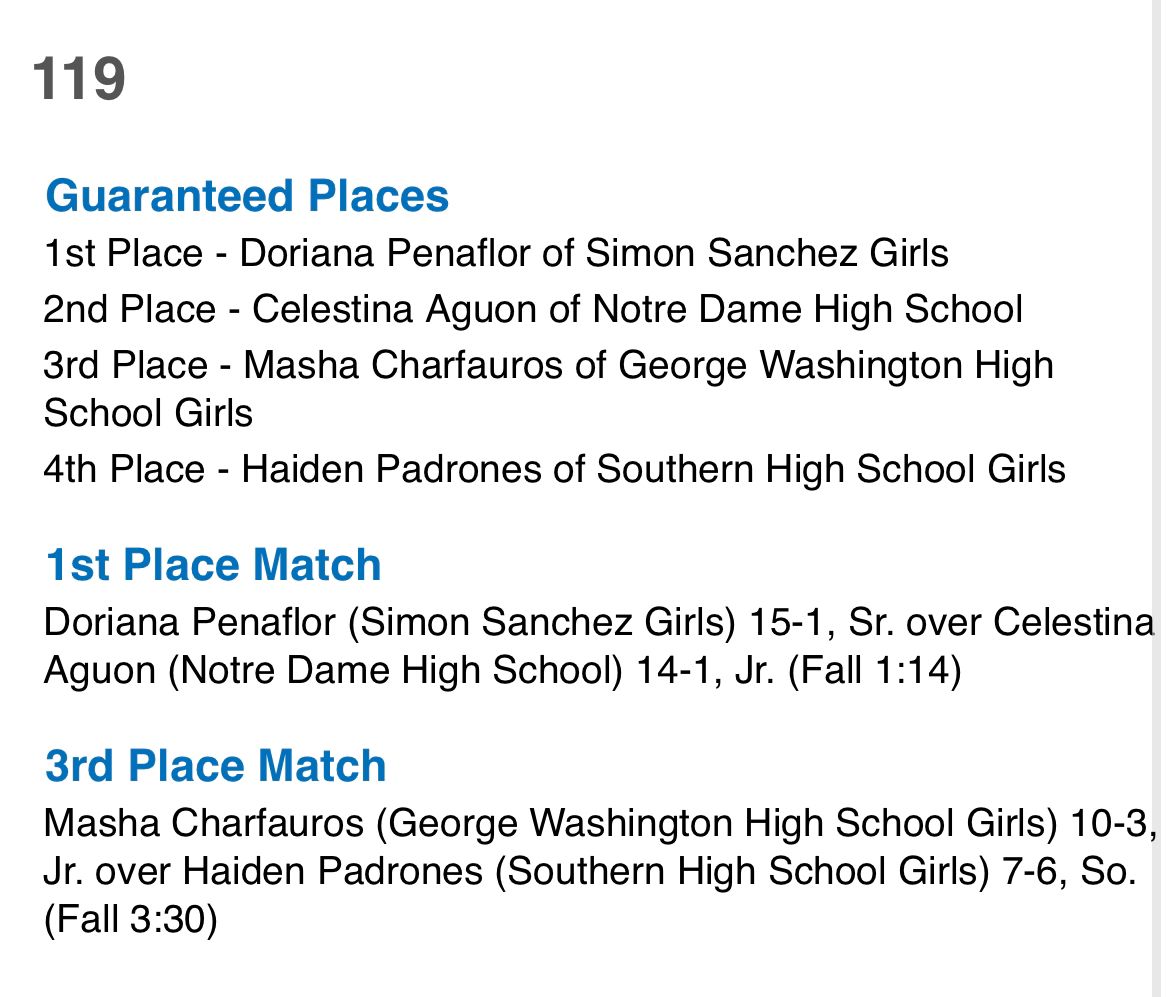This screenshot has height=997, width=1170.
Task: Click 2nd Place Celestina Aguon entry
Action: (533, 309)
